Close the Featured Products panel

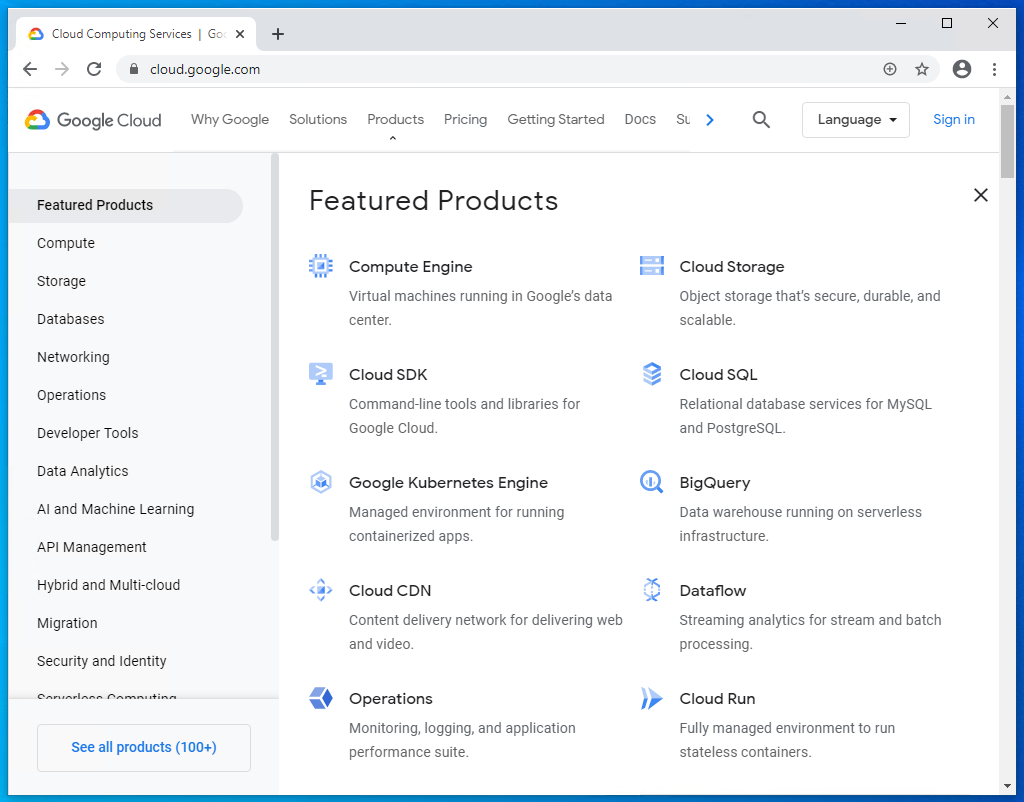click(x=980, y=195)
